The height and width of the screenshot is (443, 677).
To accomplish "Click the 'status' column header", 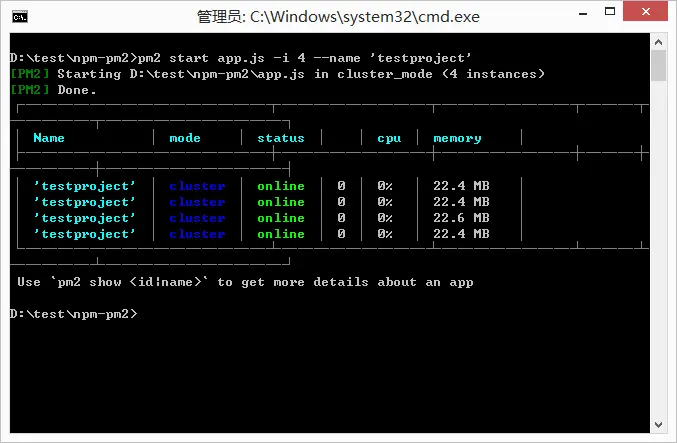I will (x=281, y=138).
